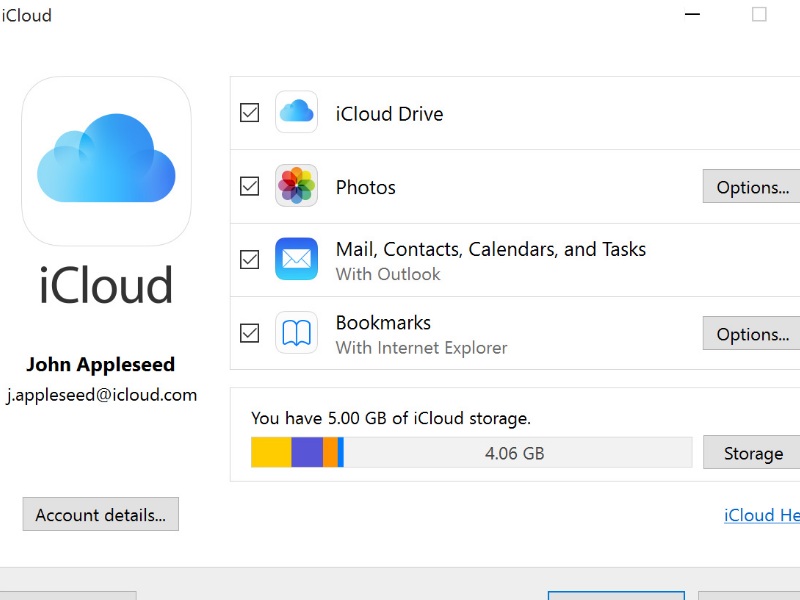Click the yellow storage bar segment
This screenshot has width=800, height=600.
[271, 452]
